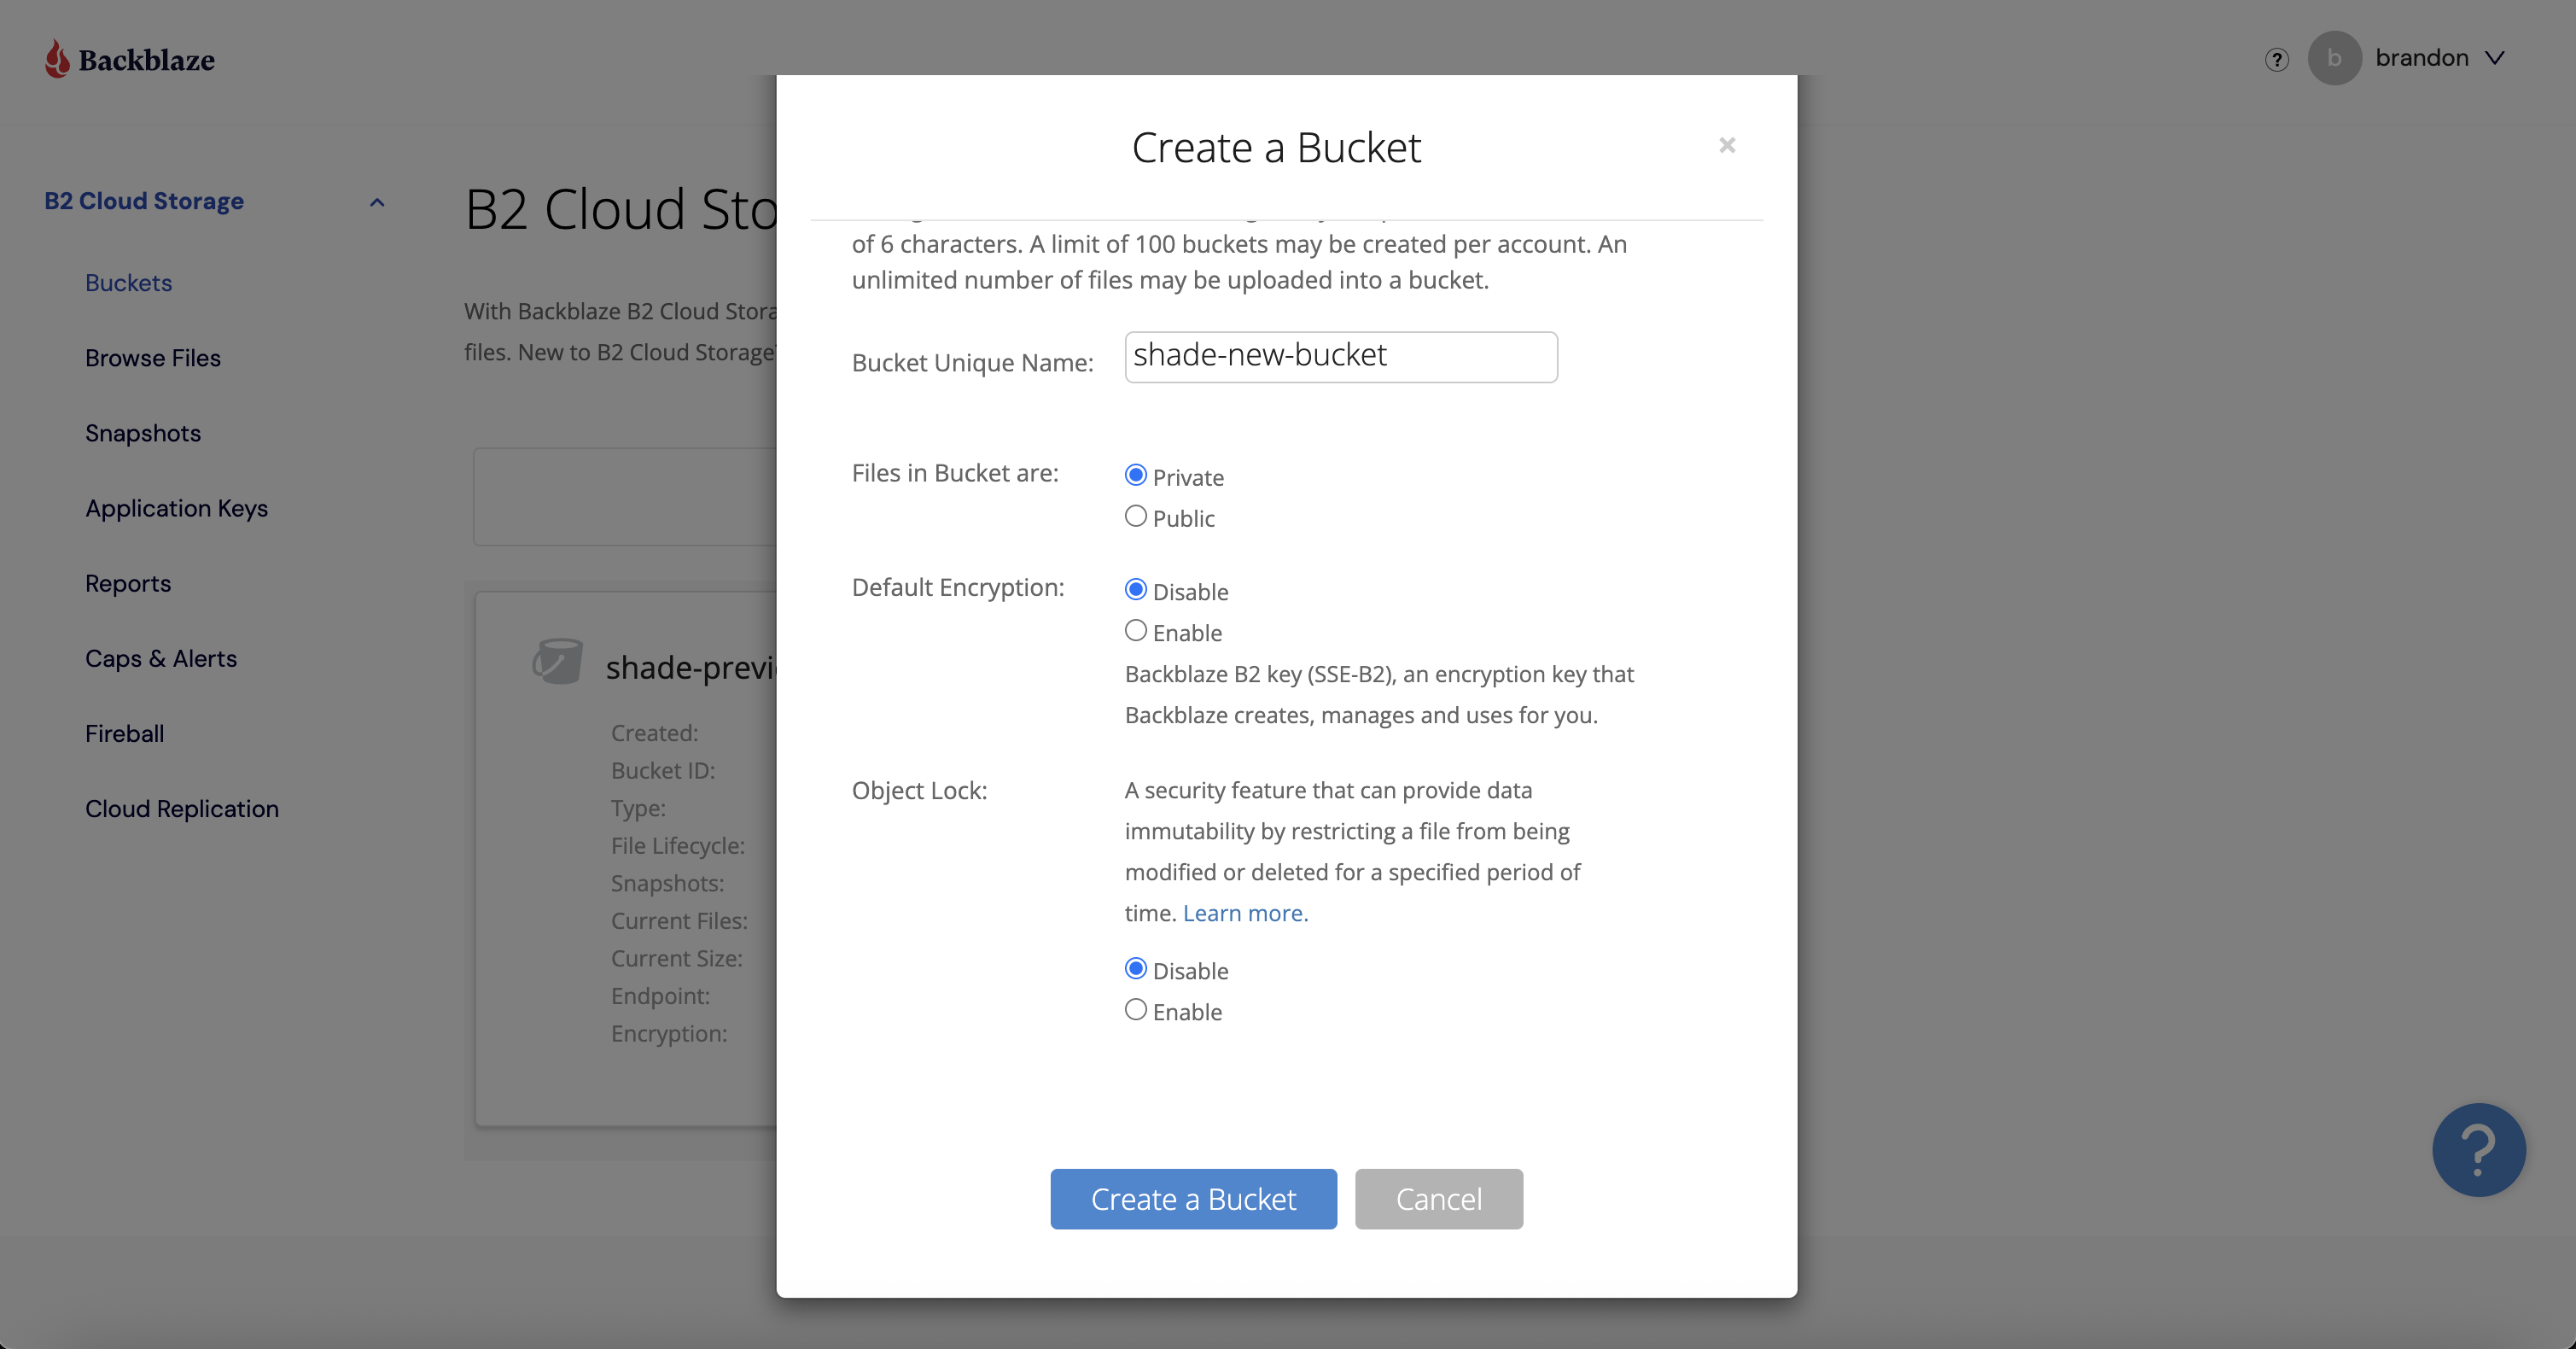Enable Object Lock radio option
Image resolution: width=2576 pixels, height=1349 pixels.
[1135, 1010]
